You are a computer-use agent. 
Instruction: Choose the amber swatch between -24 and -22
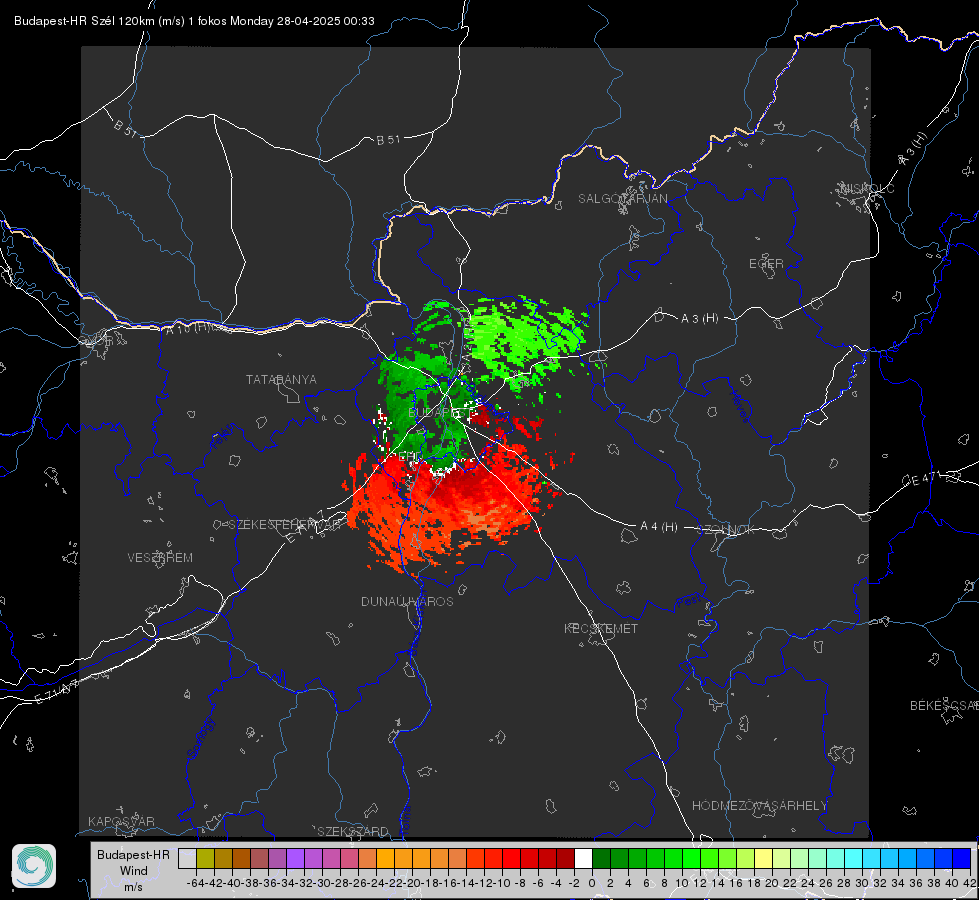(385, 858)
